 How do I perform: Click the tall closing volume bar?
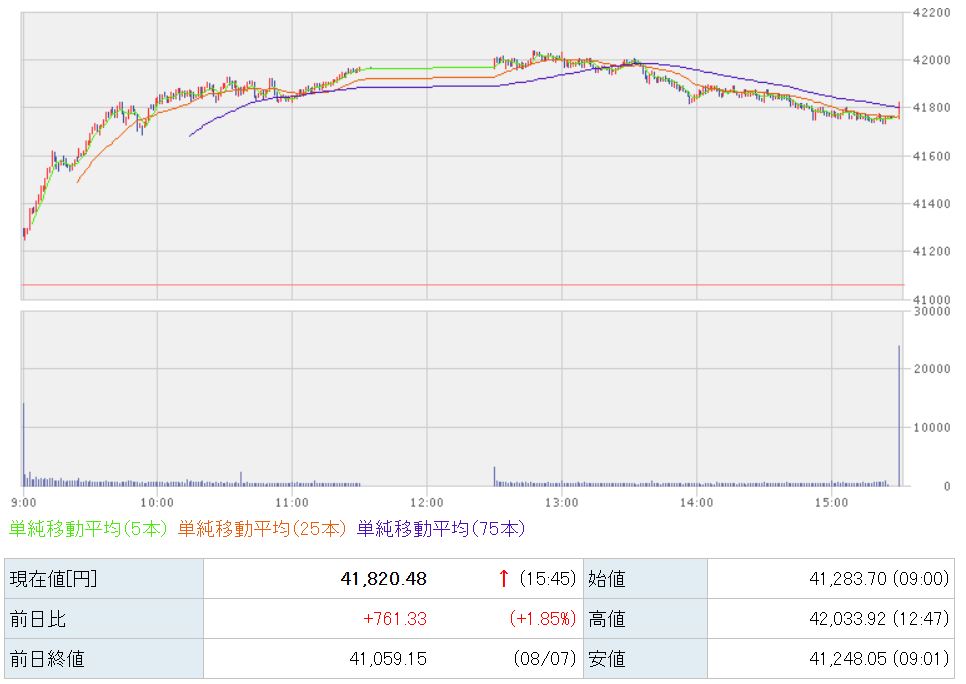pos(899,416)
